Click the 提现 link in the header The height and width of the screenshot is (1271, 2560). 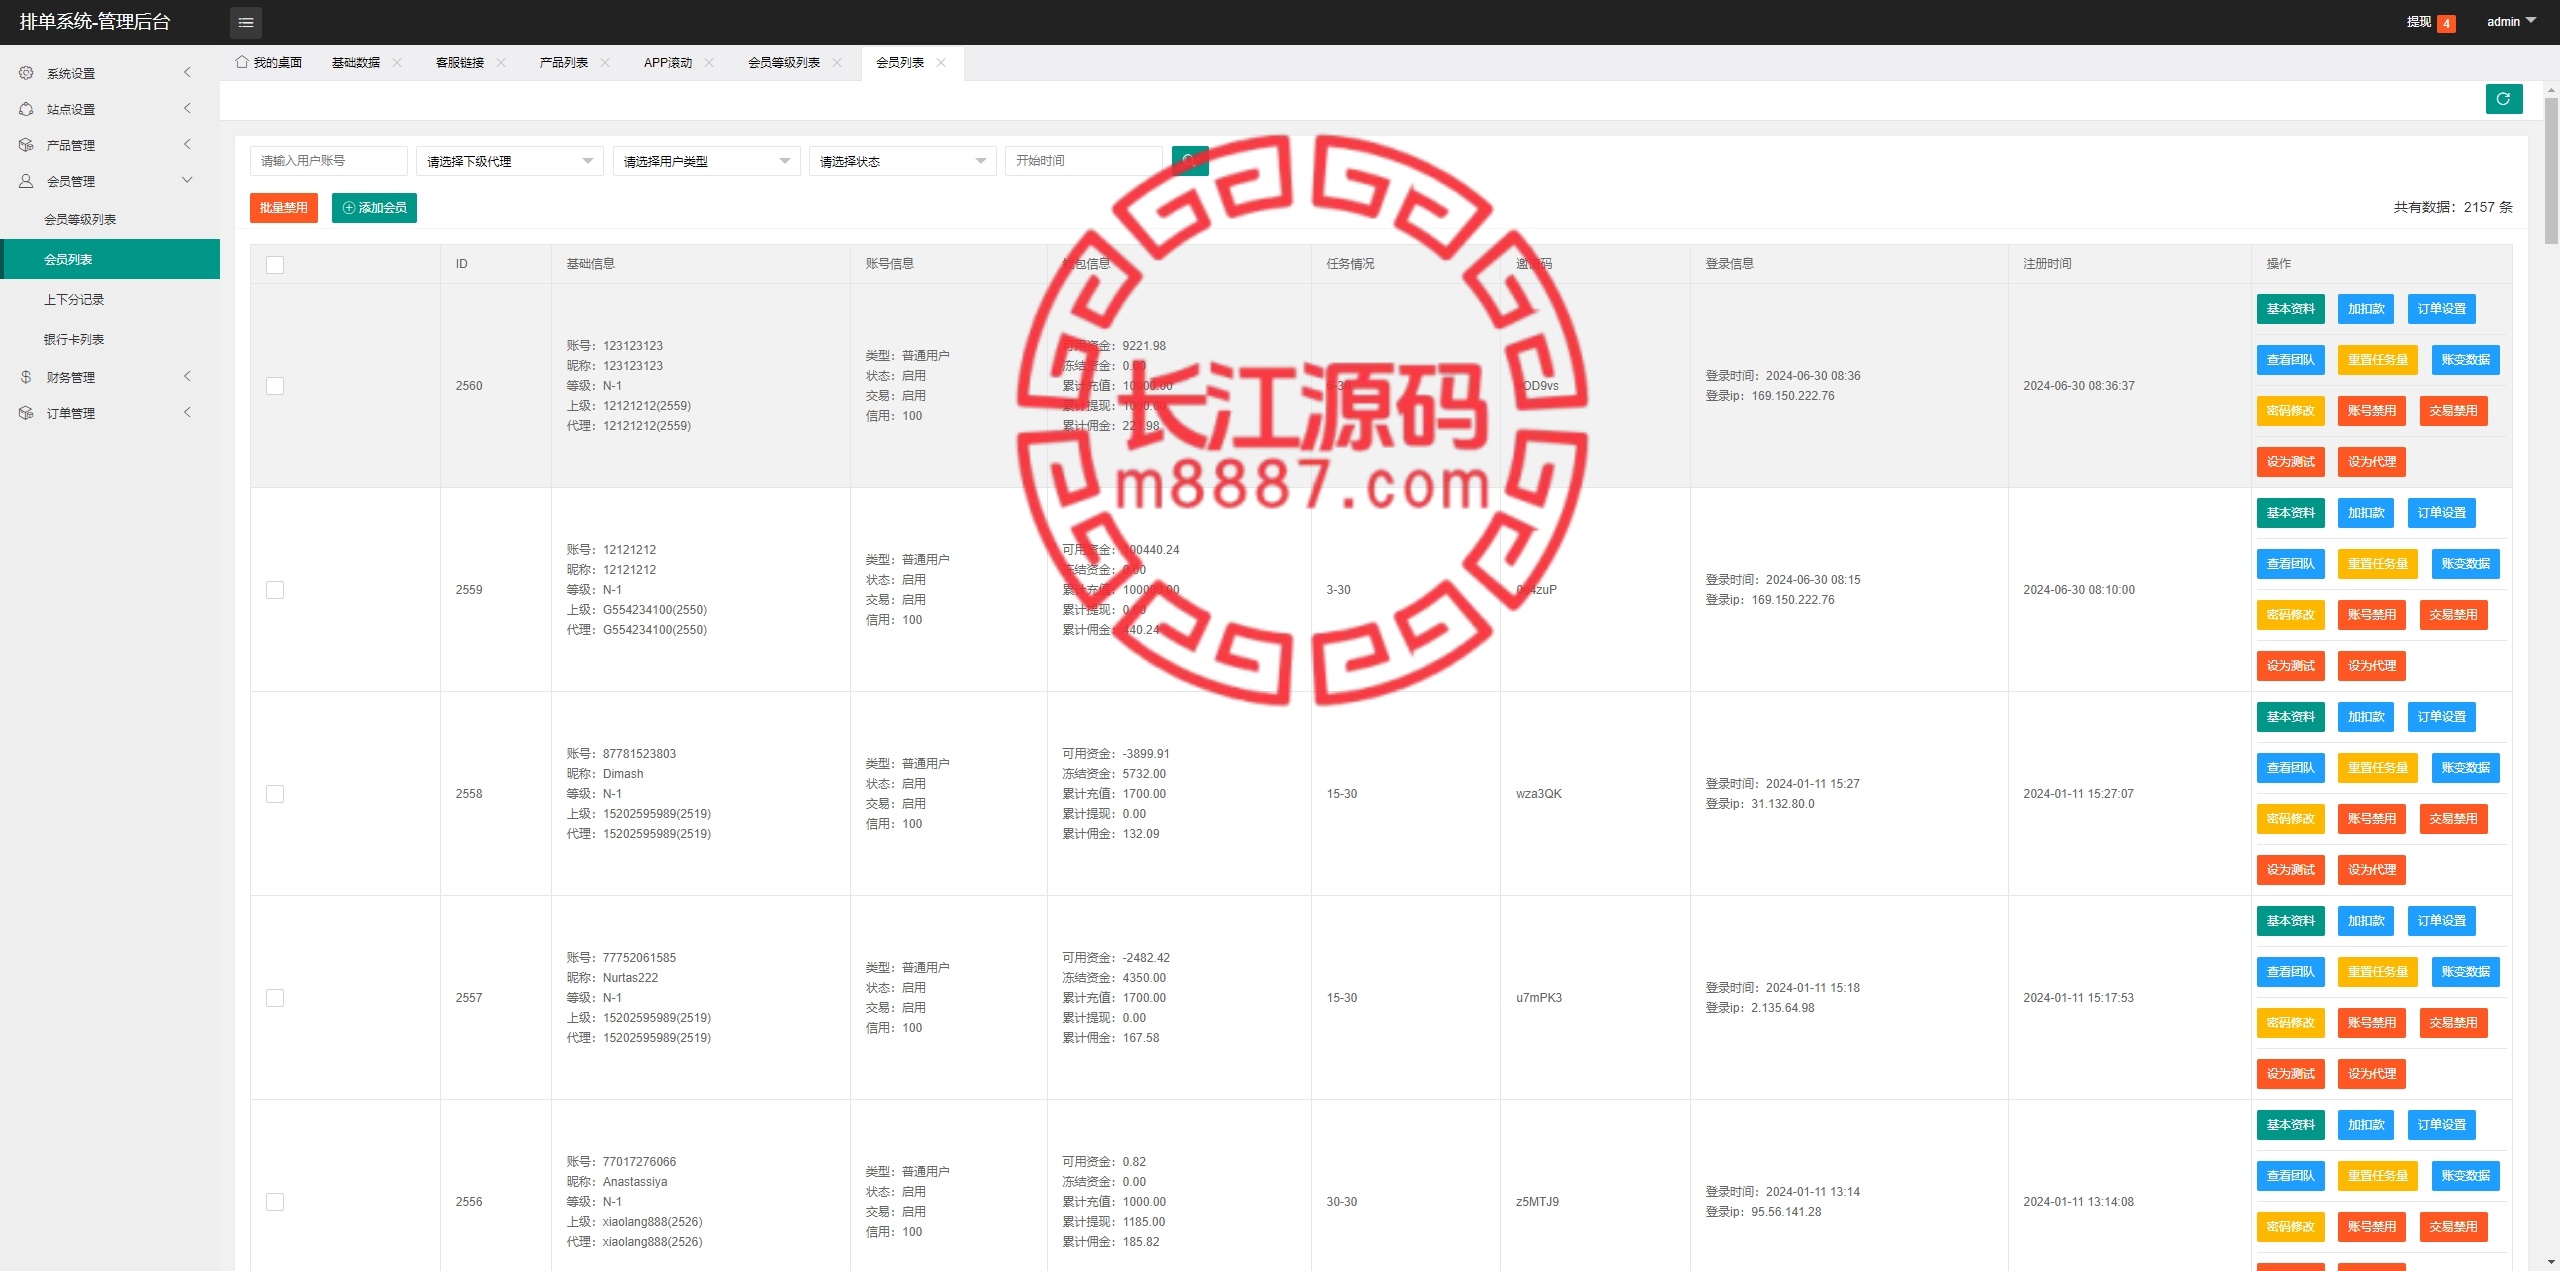pos(2418,22)
